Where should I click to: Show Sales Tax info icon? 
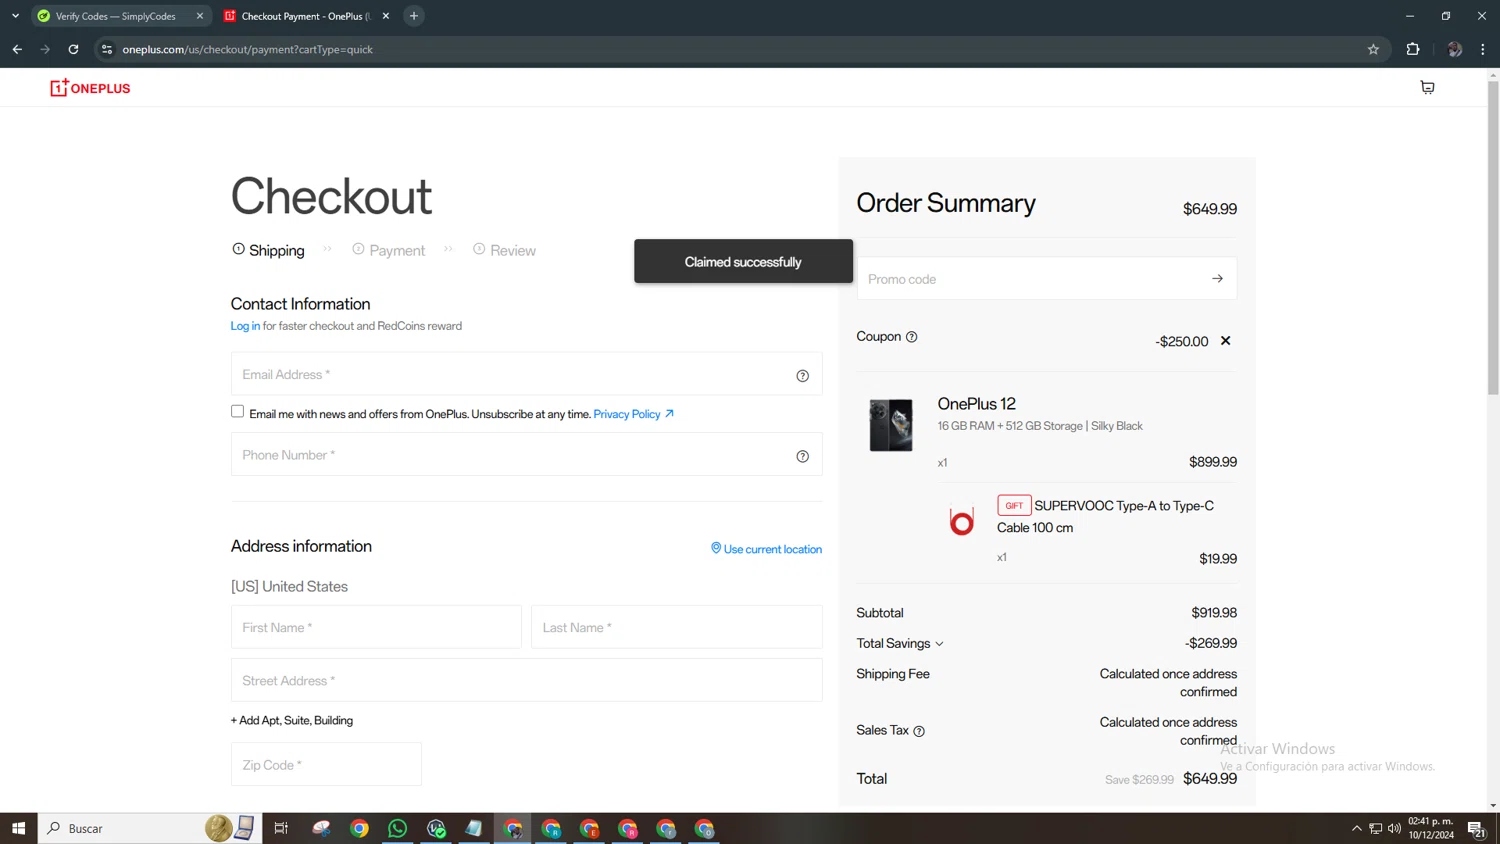click(919, 731)
